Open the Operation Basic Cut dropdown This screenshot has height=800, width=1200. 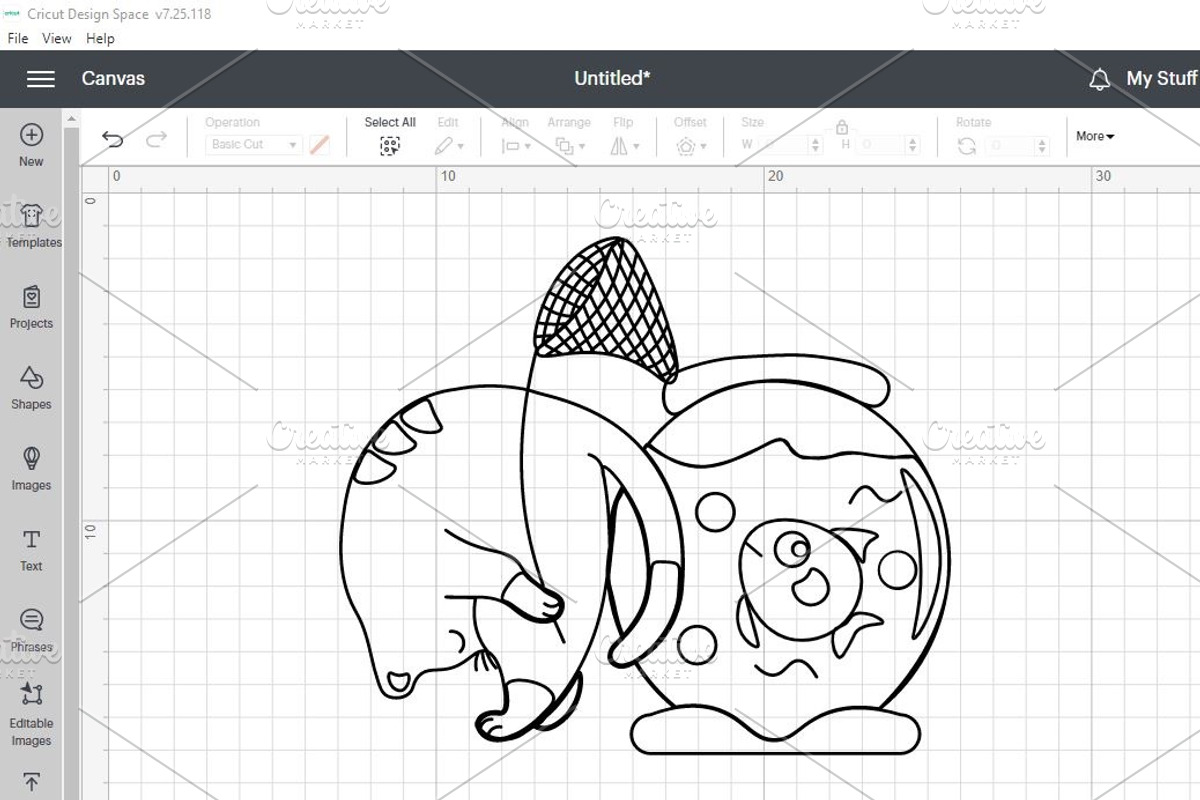254,145
